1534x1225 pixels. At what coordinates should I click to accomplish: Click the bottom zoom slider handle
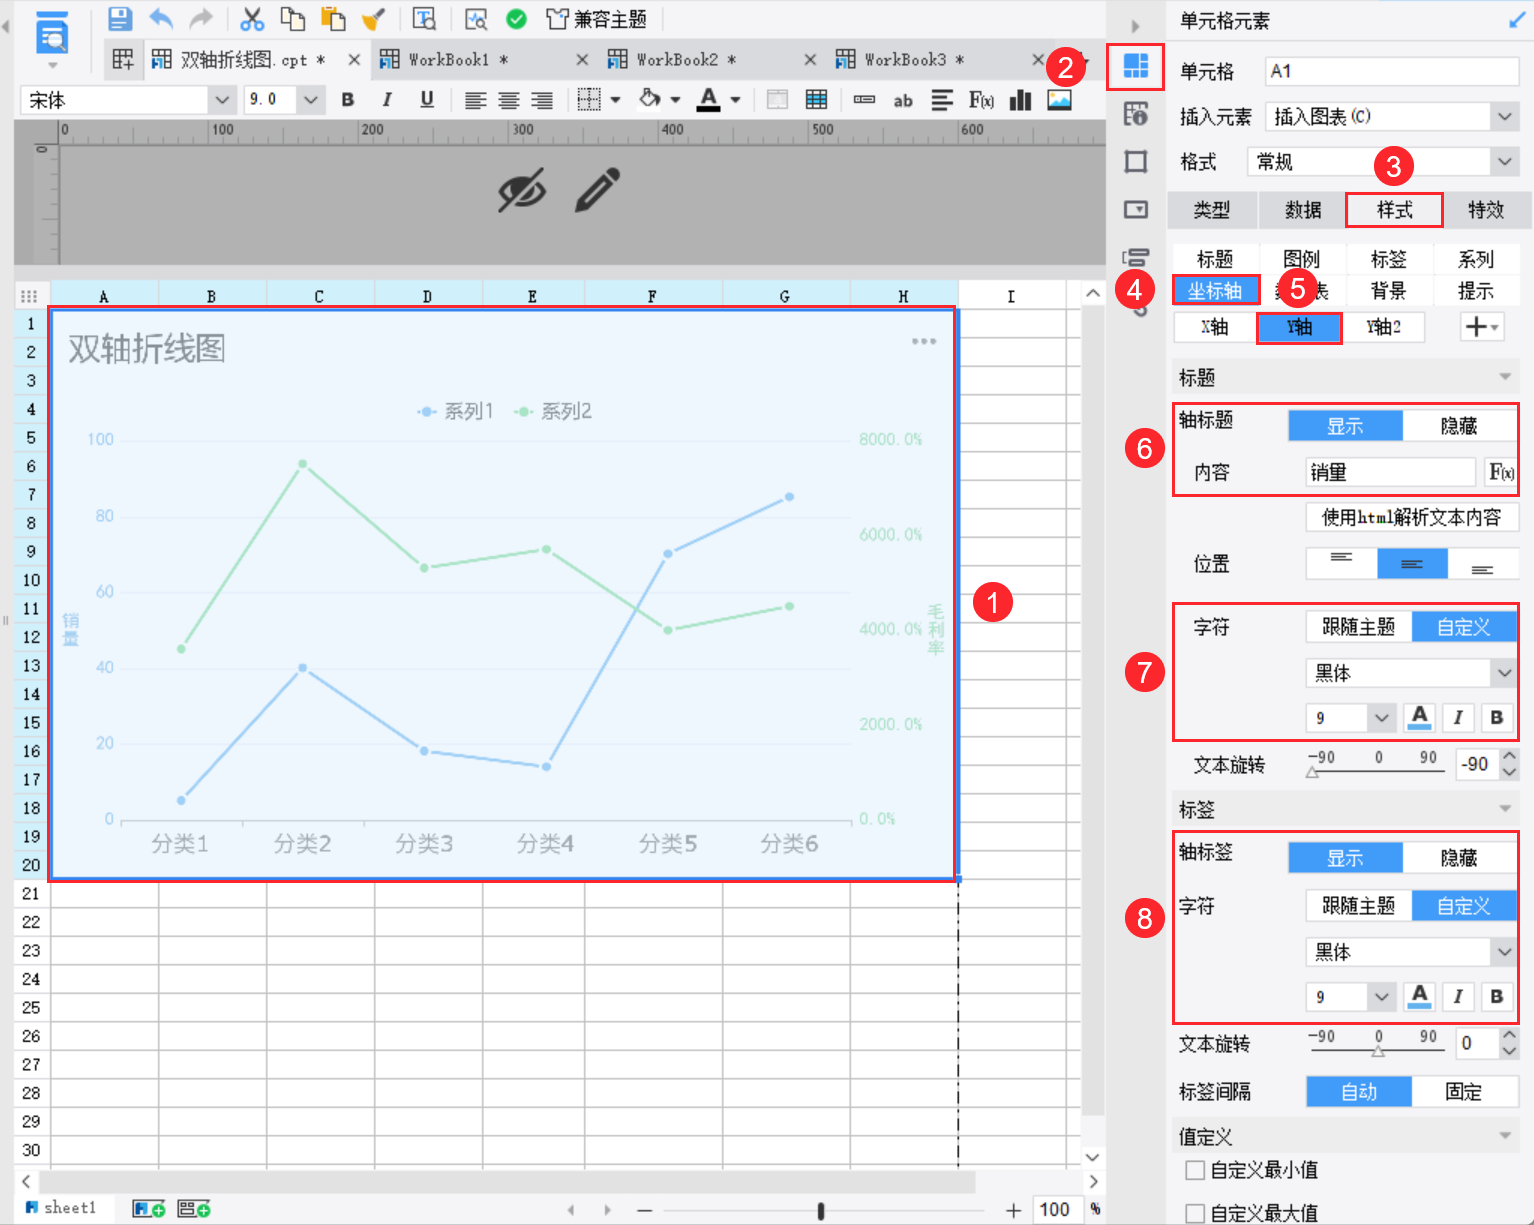coord(821,1211)
